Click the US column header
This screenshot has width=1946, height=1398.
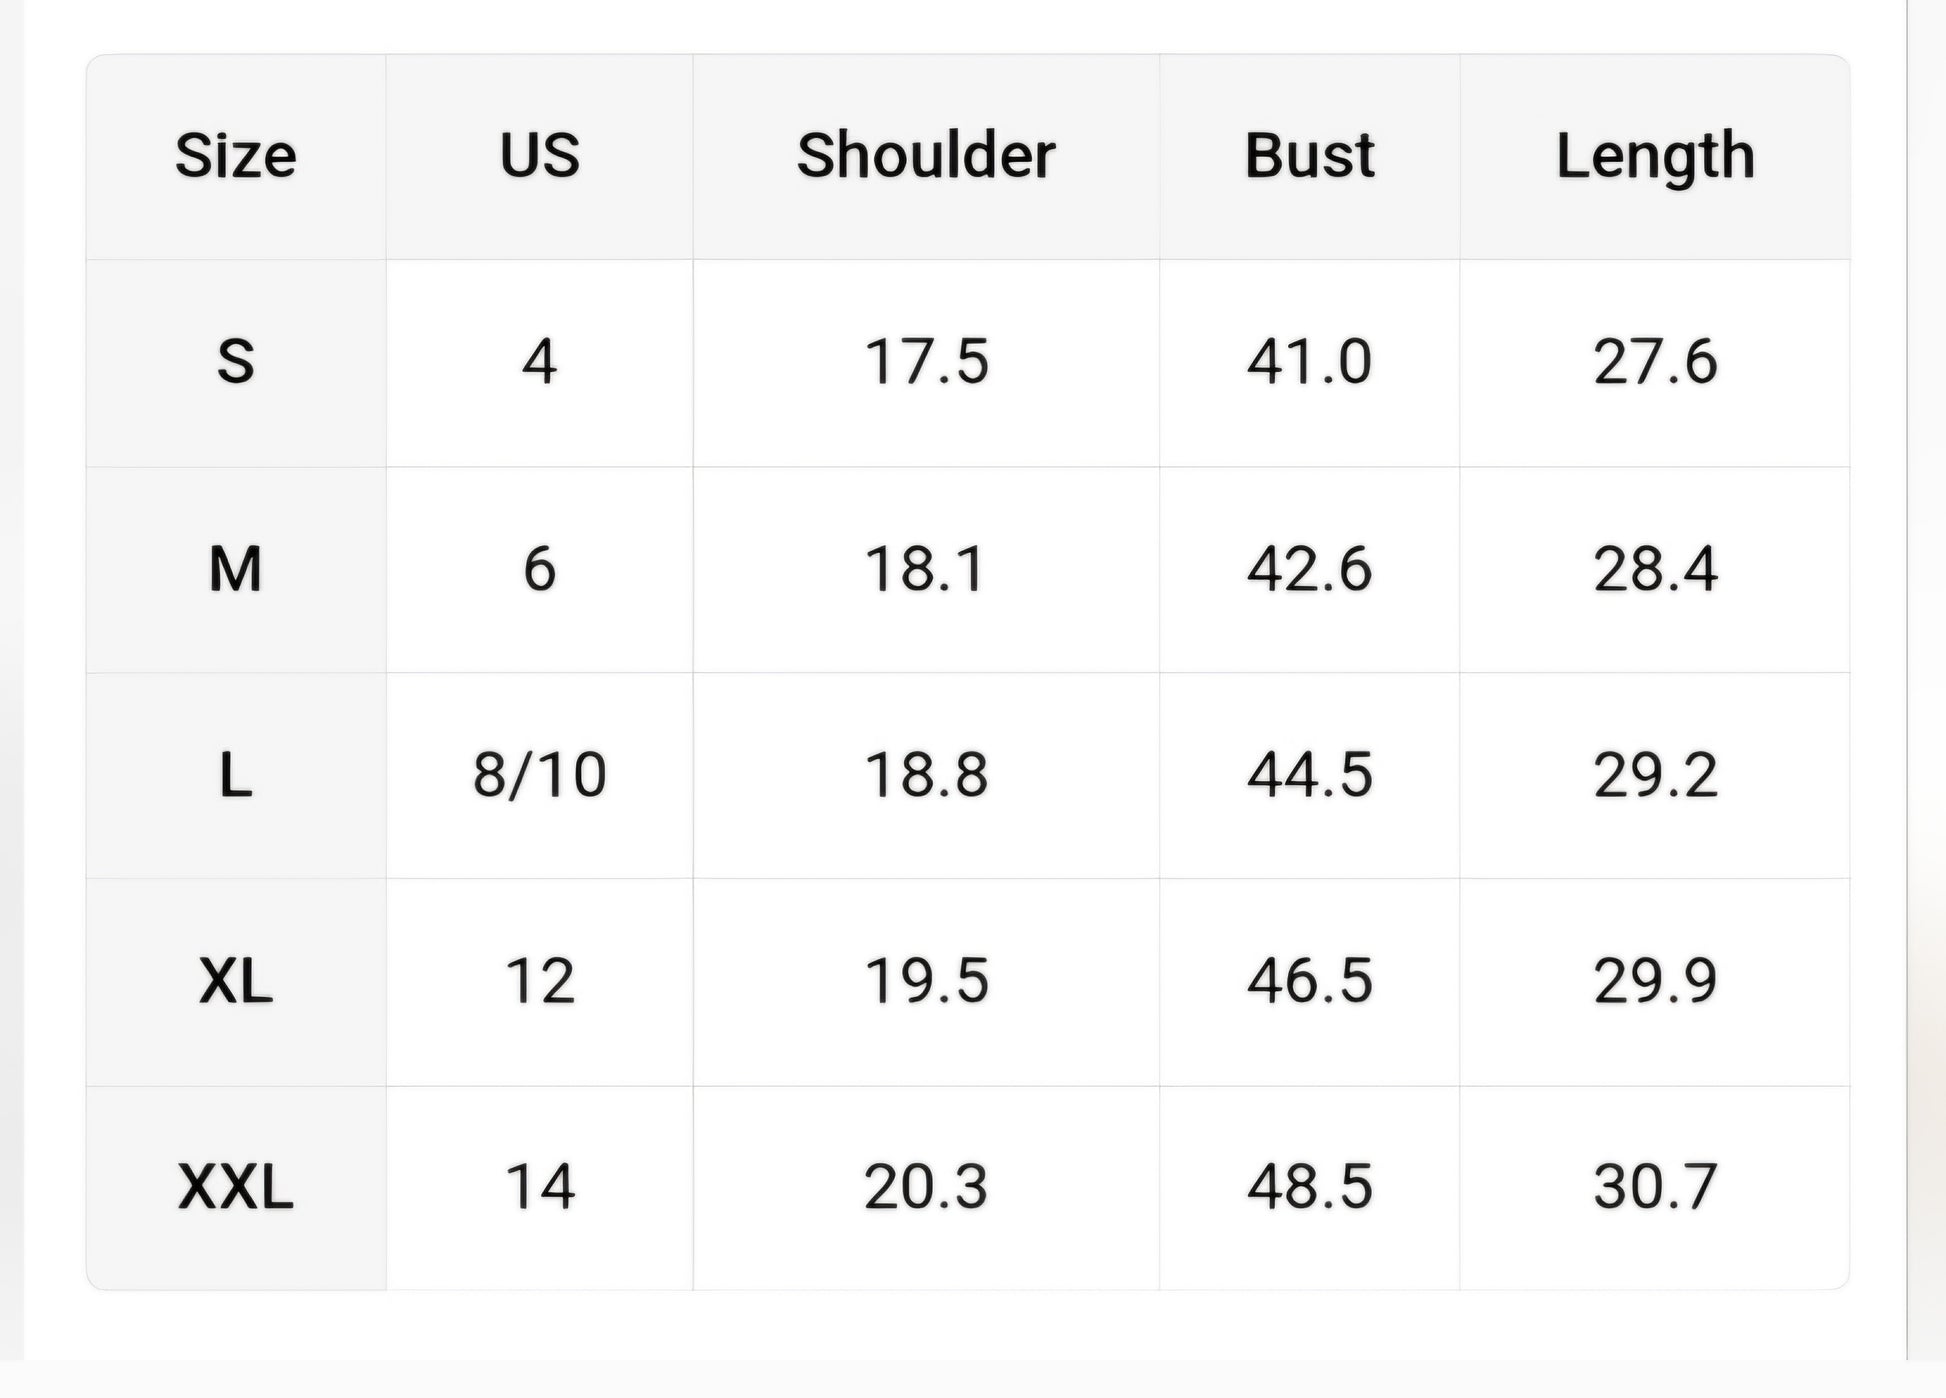(x=539, y=156)
